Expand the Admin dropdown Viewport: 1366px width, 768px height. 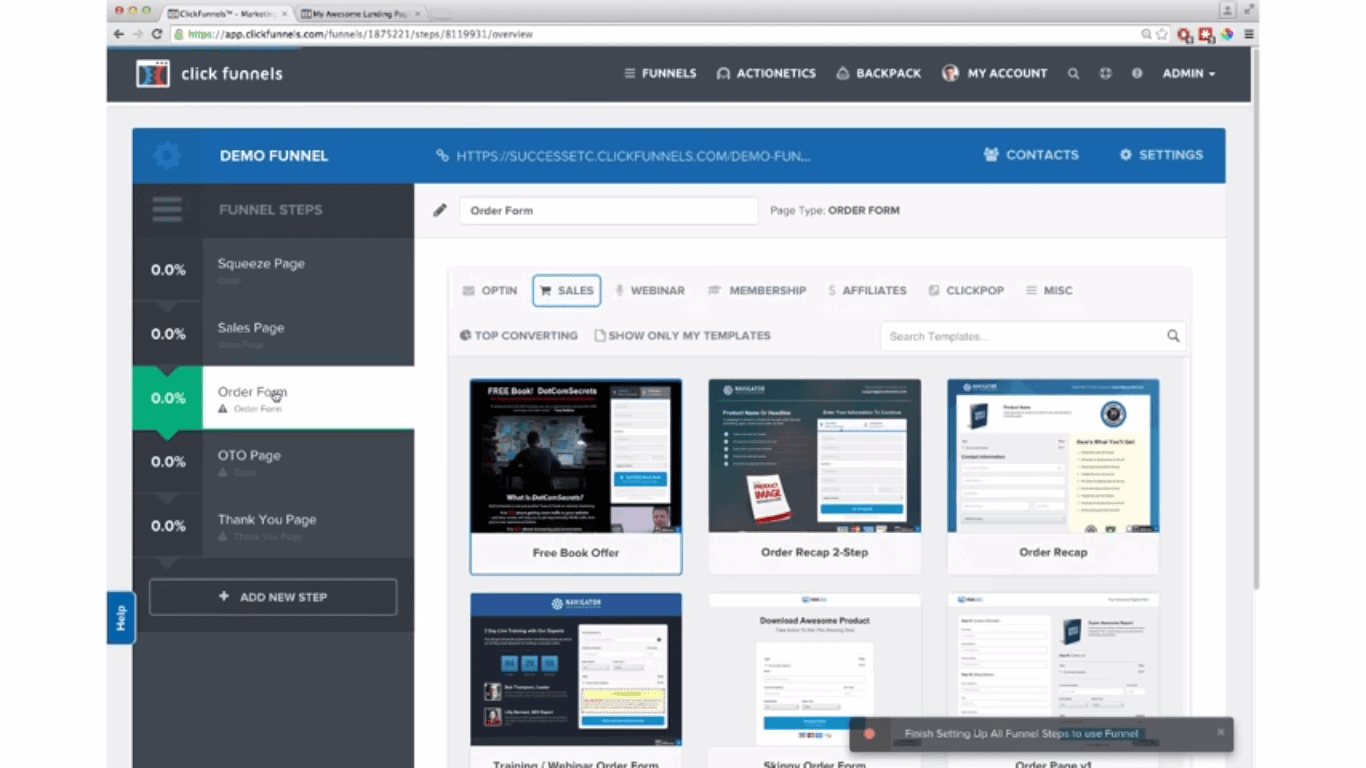[1189, 73]
